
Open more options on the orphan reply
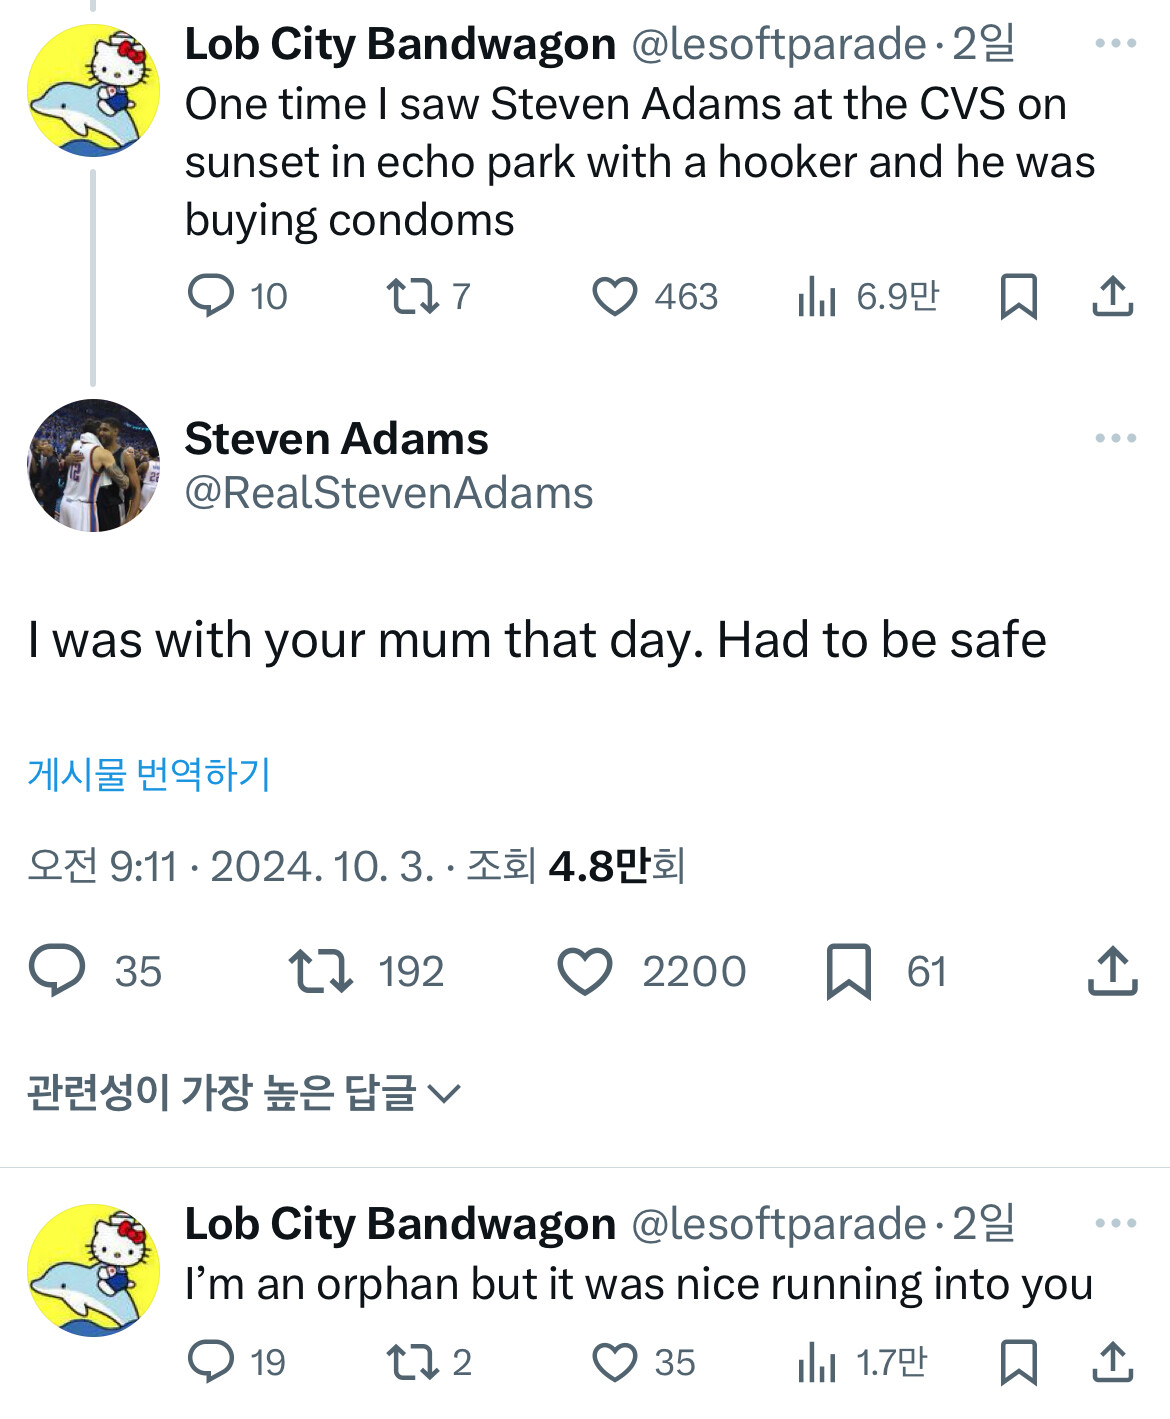[x=1115, y=1224]
